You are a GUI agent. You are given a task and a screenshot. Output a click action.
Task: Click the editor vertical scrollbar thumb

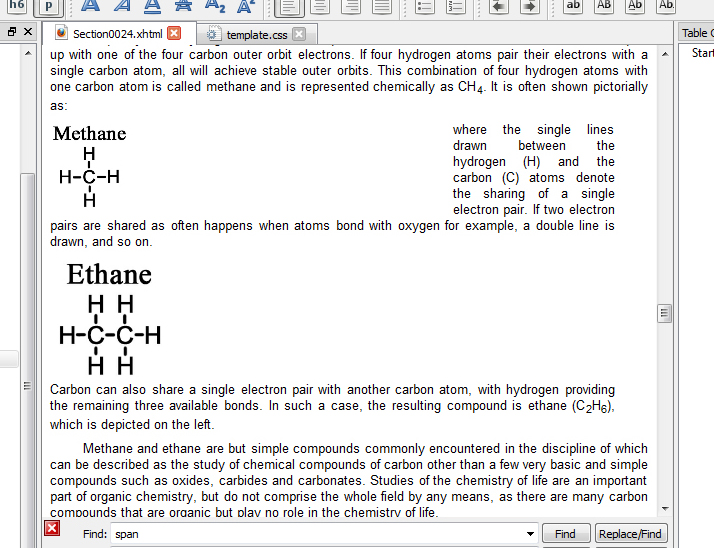tap(665, 313)
